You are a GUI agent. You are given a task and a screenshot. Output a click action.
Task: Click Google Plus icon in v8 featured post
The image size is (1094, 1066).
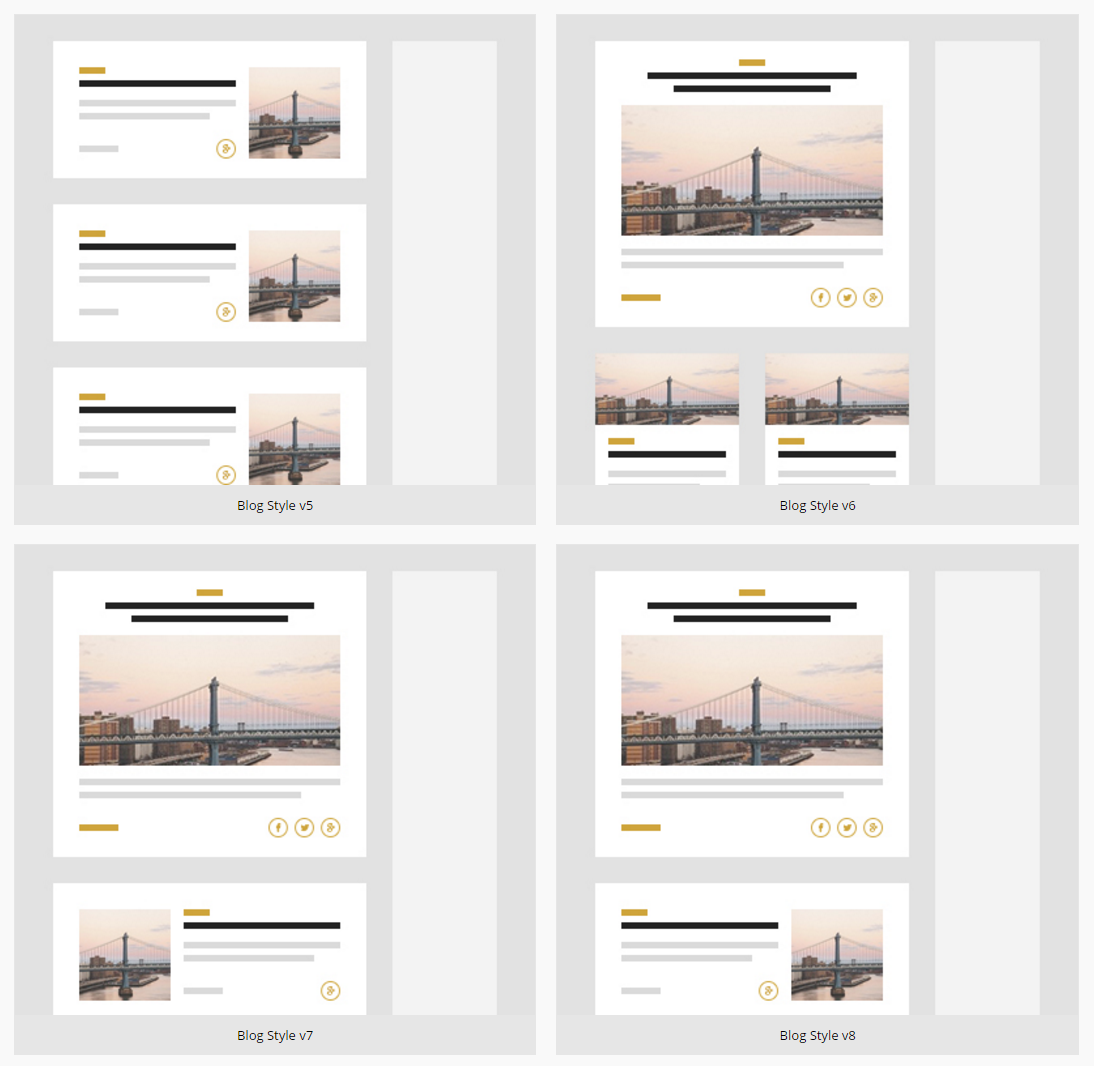coord(873,828)
